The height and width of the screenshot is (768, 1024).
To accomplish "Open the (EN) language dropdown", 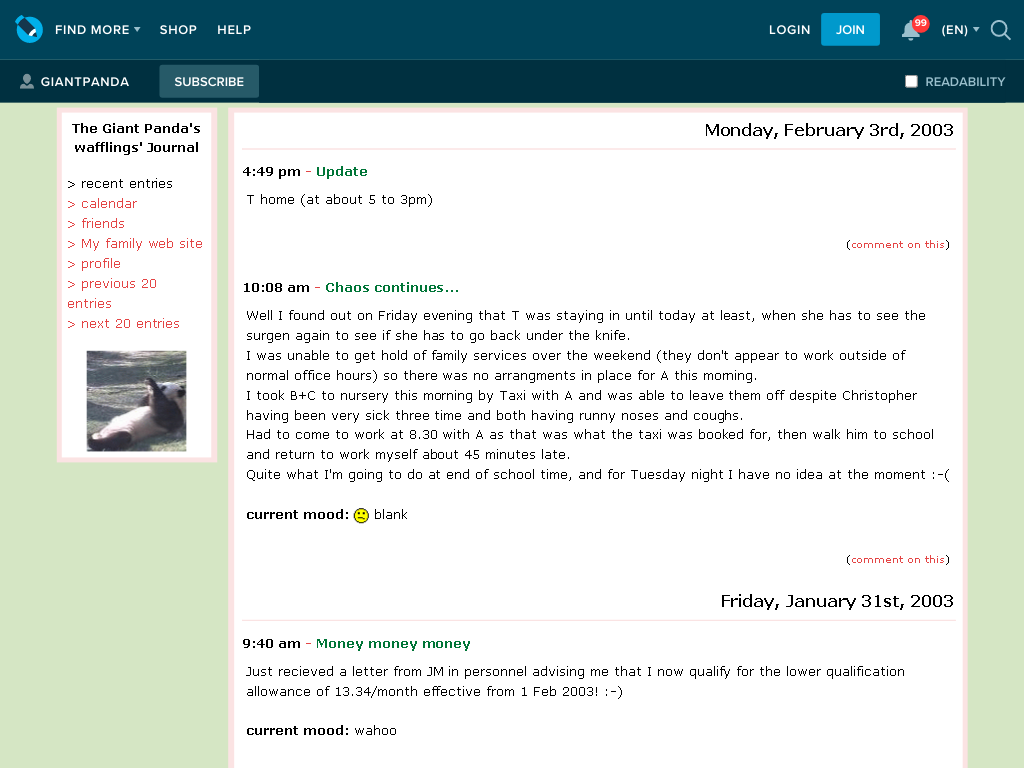I will click(960, 29).
